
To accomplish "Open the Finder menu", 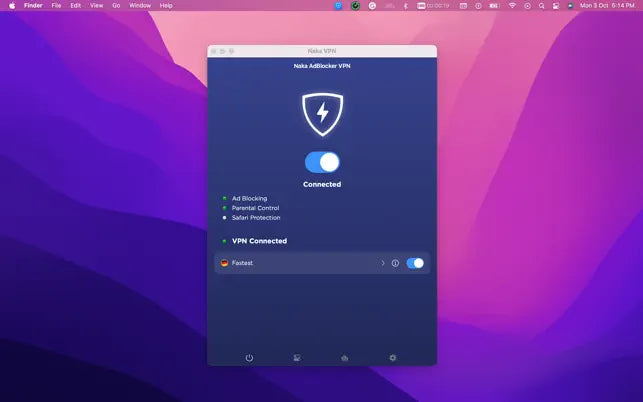I will [33, 6].
